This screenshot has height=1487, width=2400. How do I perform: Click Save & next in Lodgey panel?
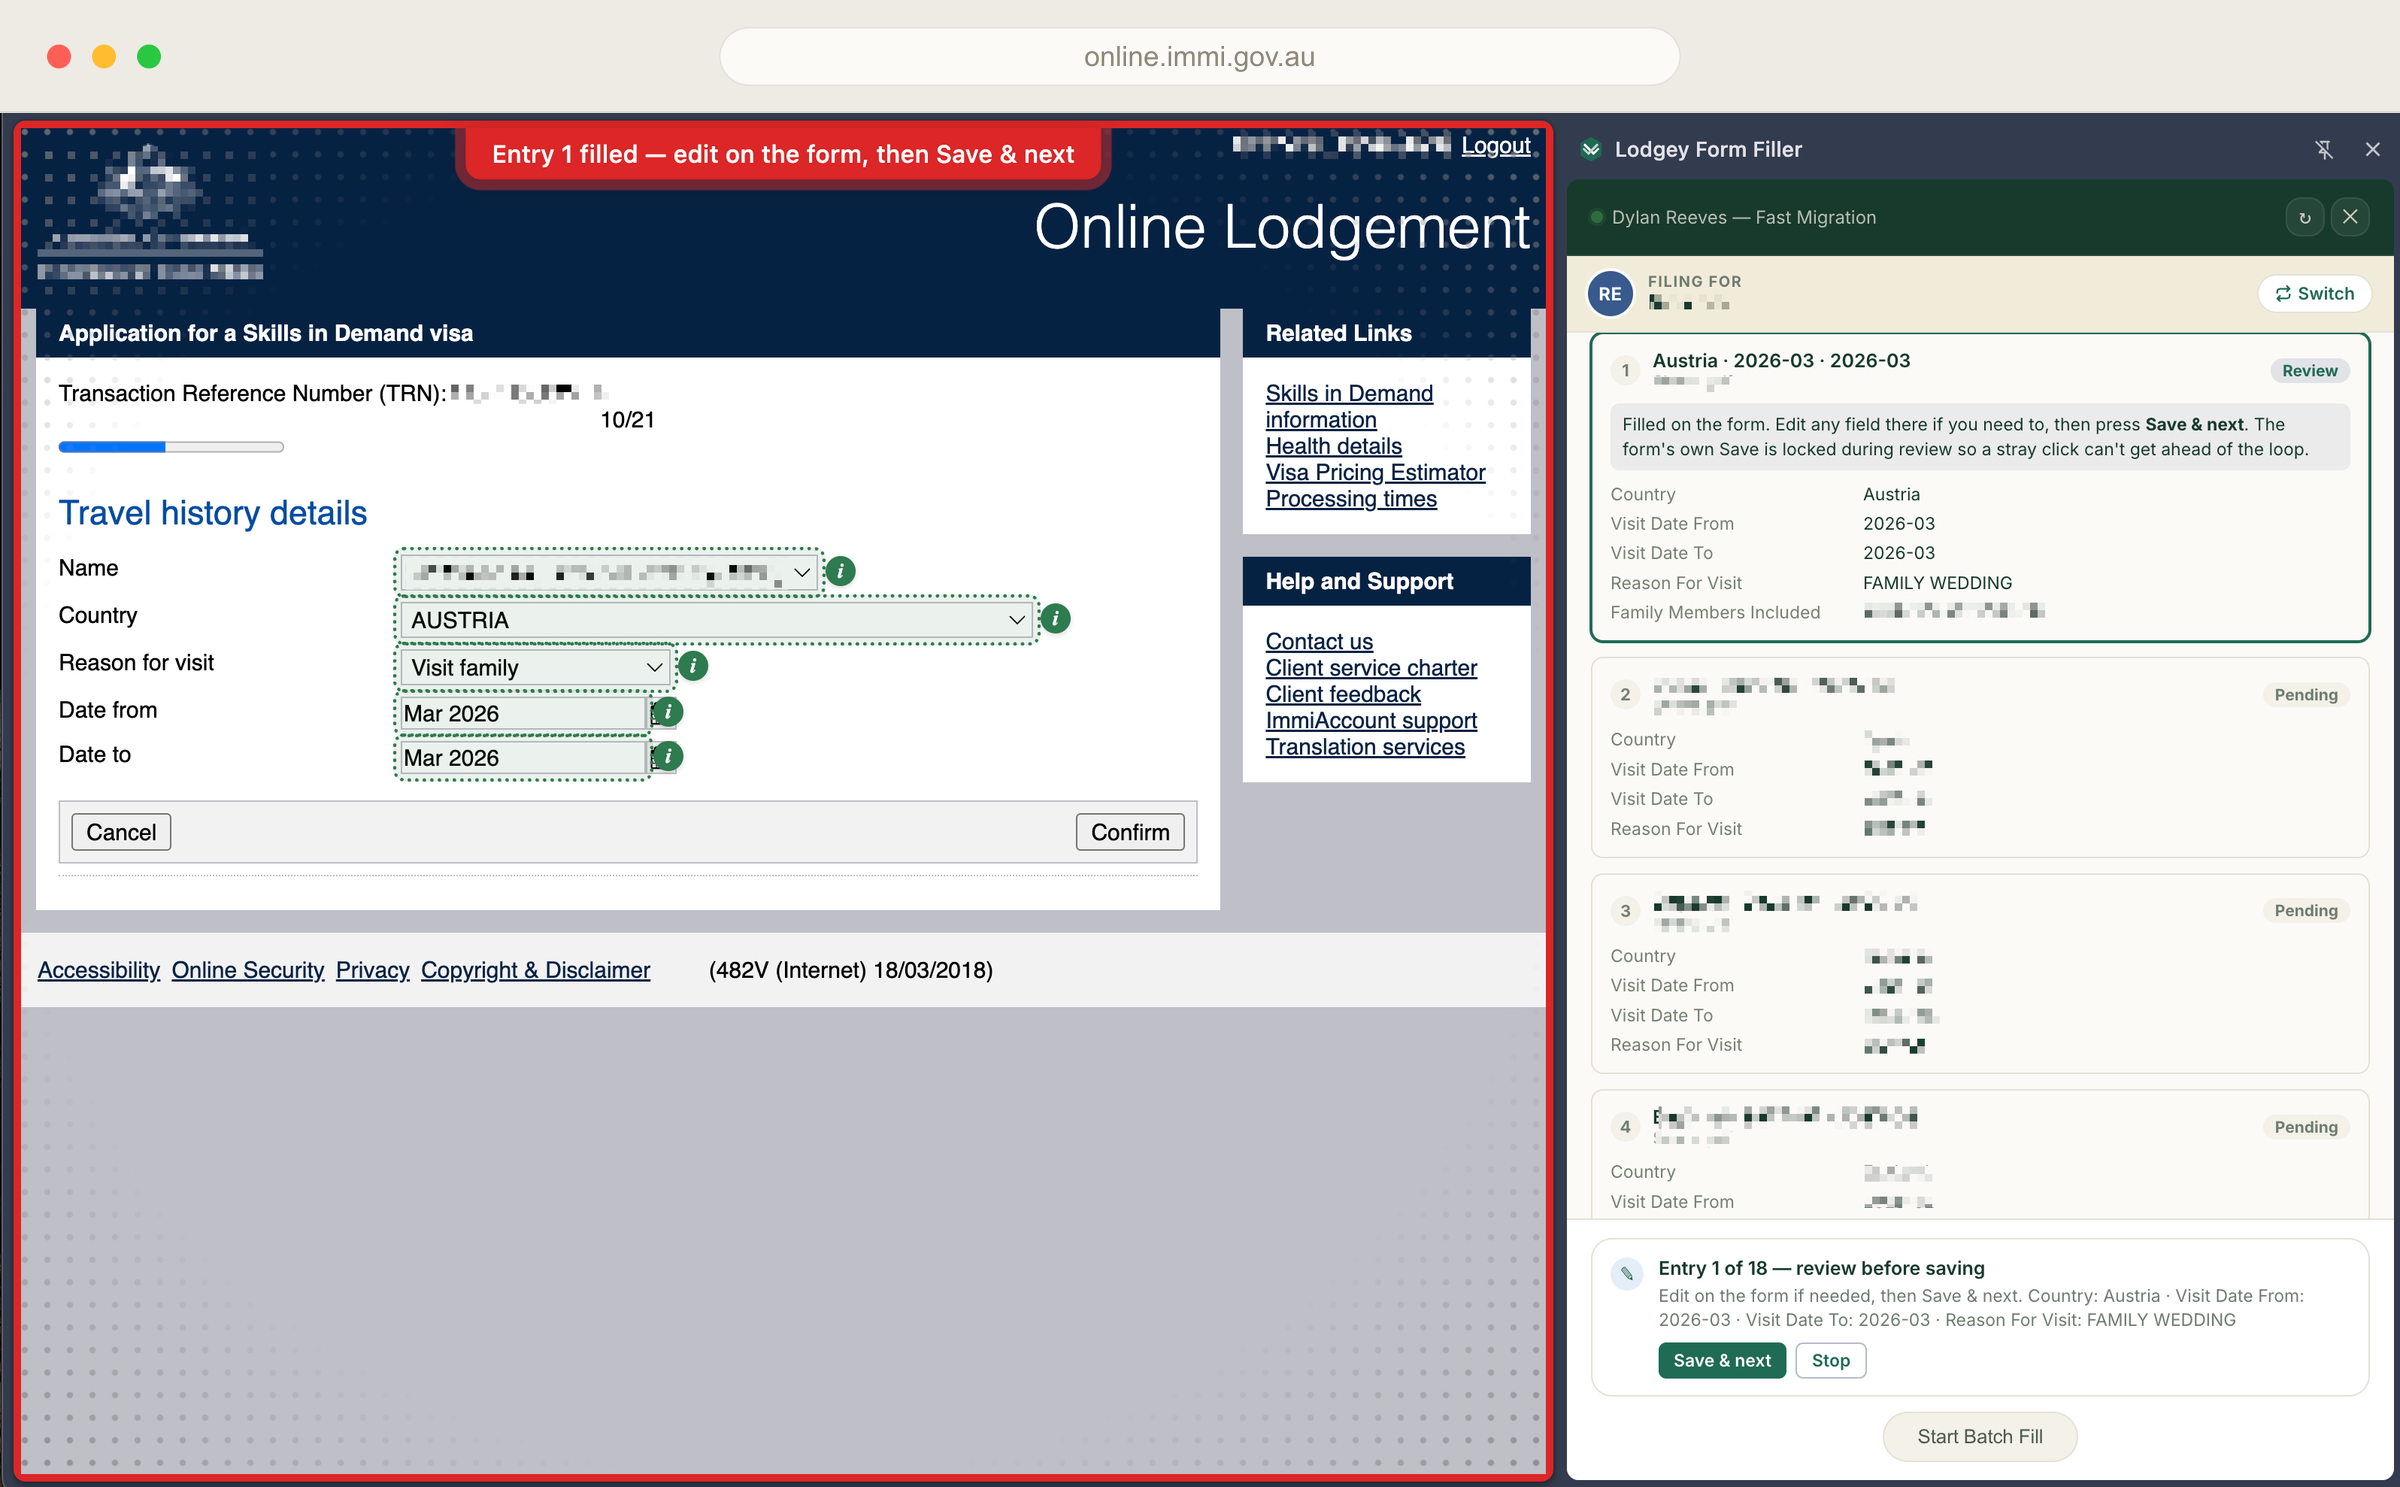1722,1360
